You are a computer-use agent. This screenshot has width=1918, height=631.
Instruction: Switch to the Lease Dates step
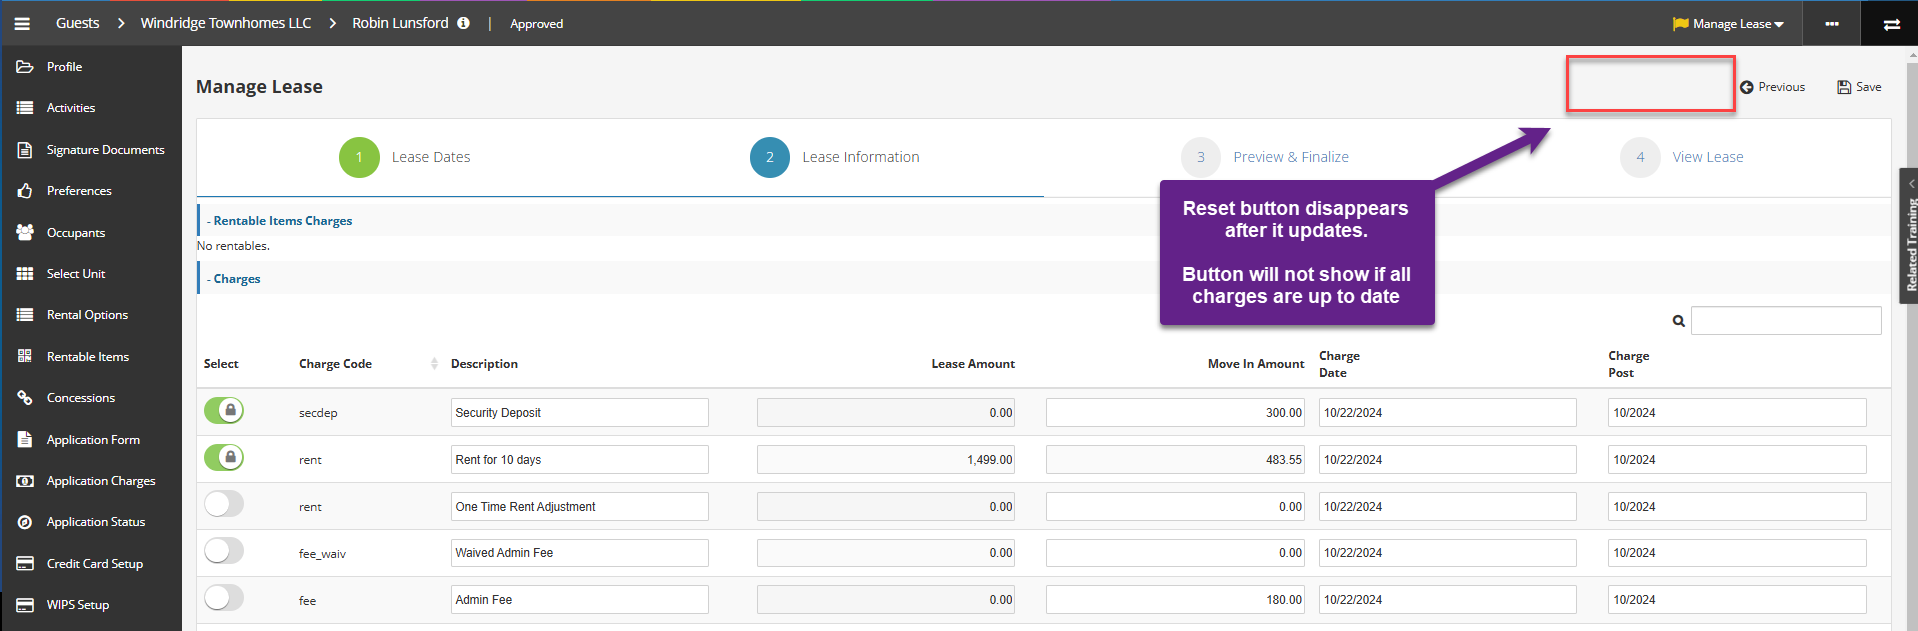[x=430, y=157]
